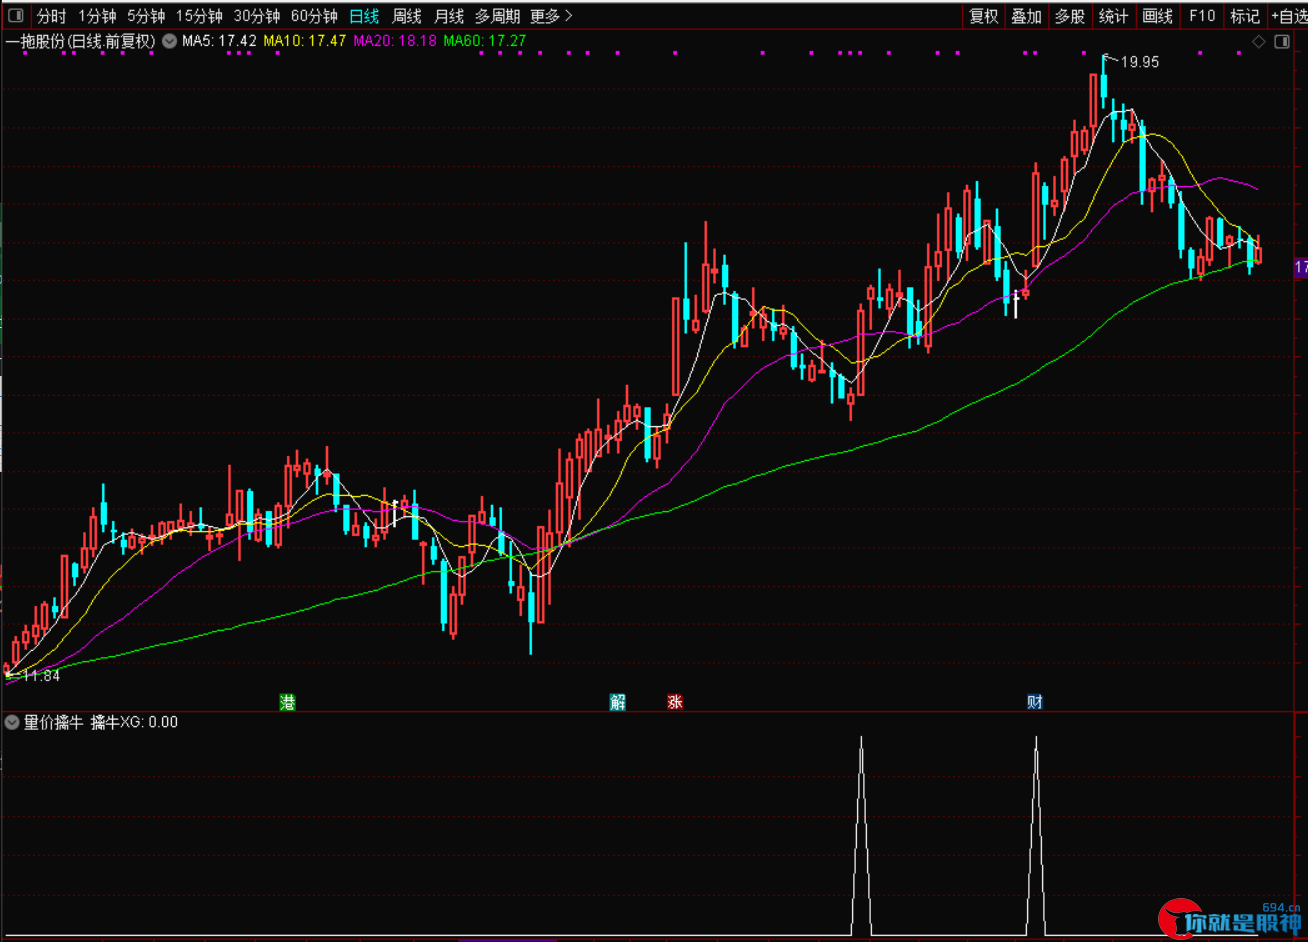Click the diamond icon near top right
Image resolution: width=1308 pixels, height=942 pixels.
pos(1258,42)
